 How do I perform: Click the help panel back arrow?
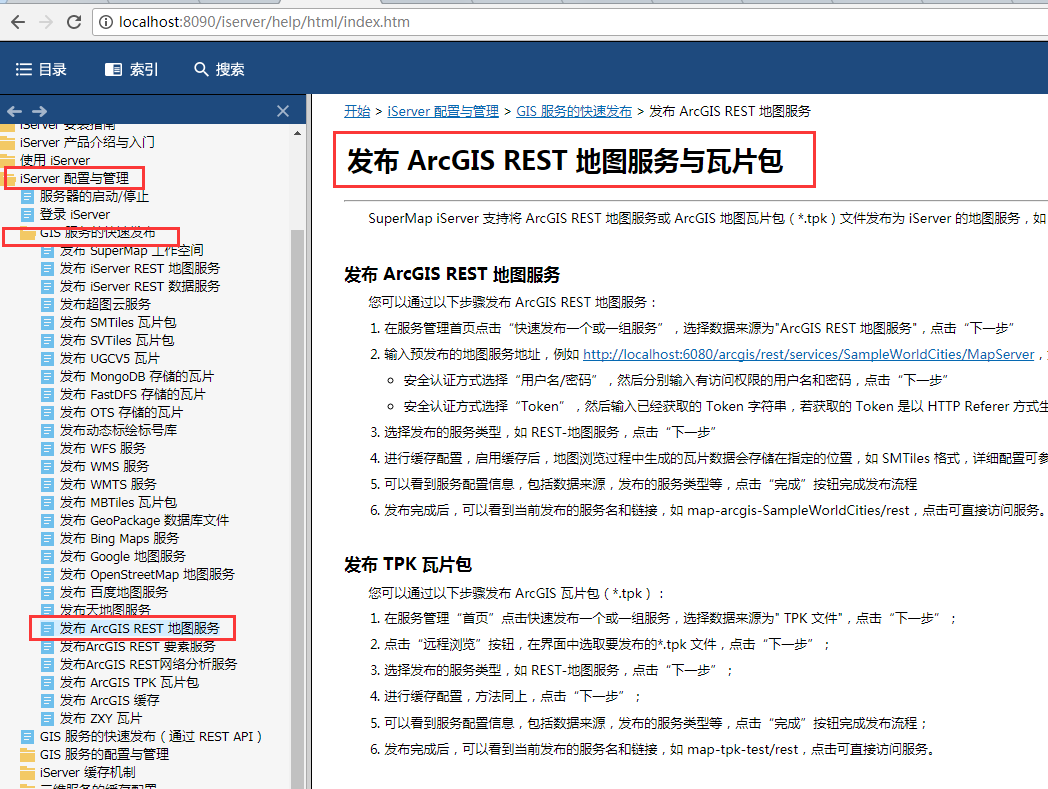coord(15,111)
